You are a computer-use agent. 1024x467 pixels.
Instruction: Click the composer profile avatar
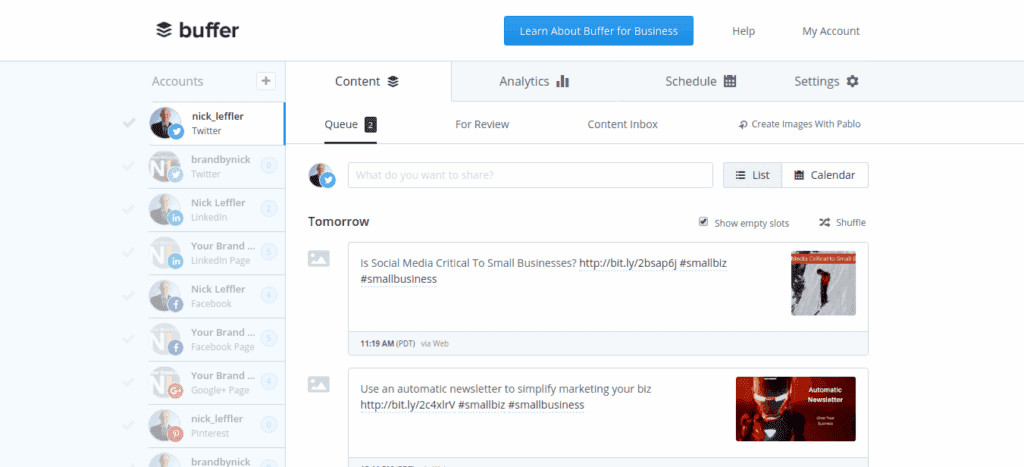(x=321, y=175)
